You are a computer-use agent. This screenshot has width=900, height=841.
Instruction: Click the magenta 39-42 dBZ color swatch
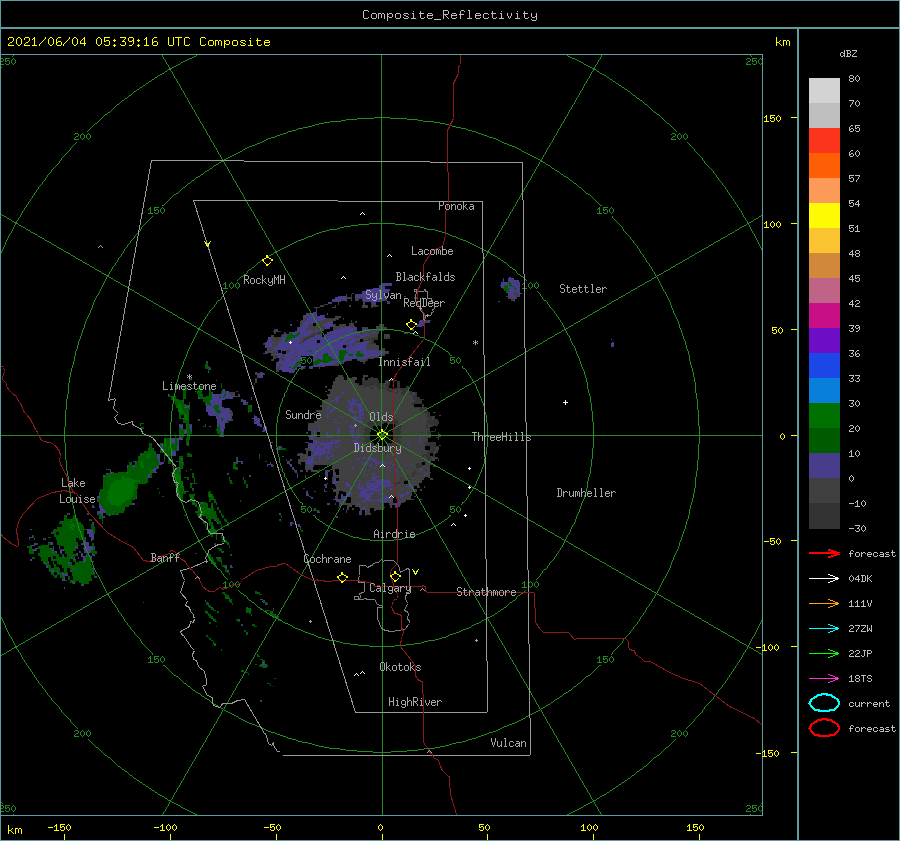824,316
